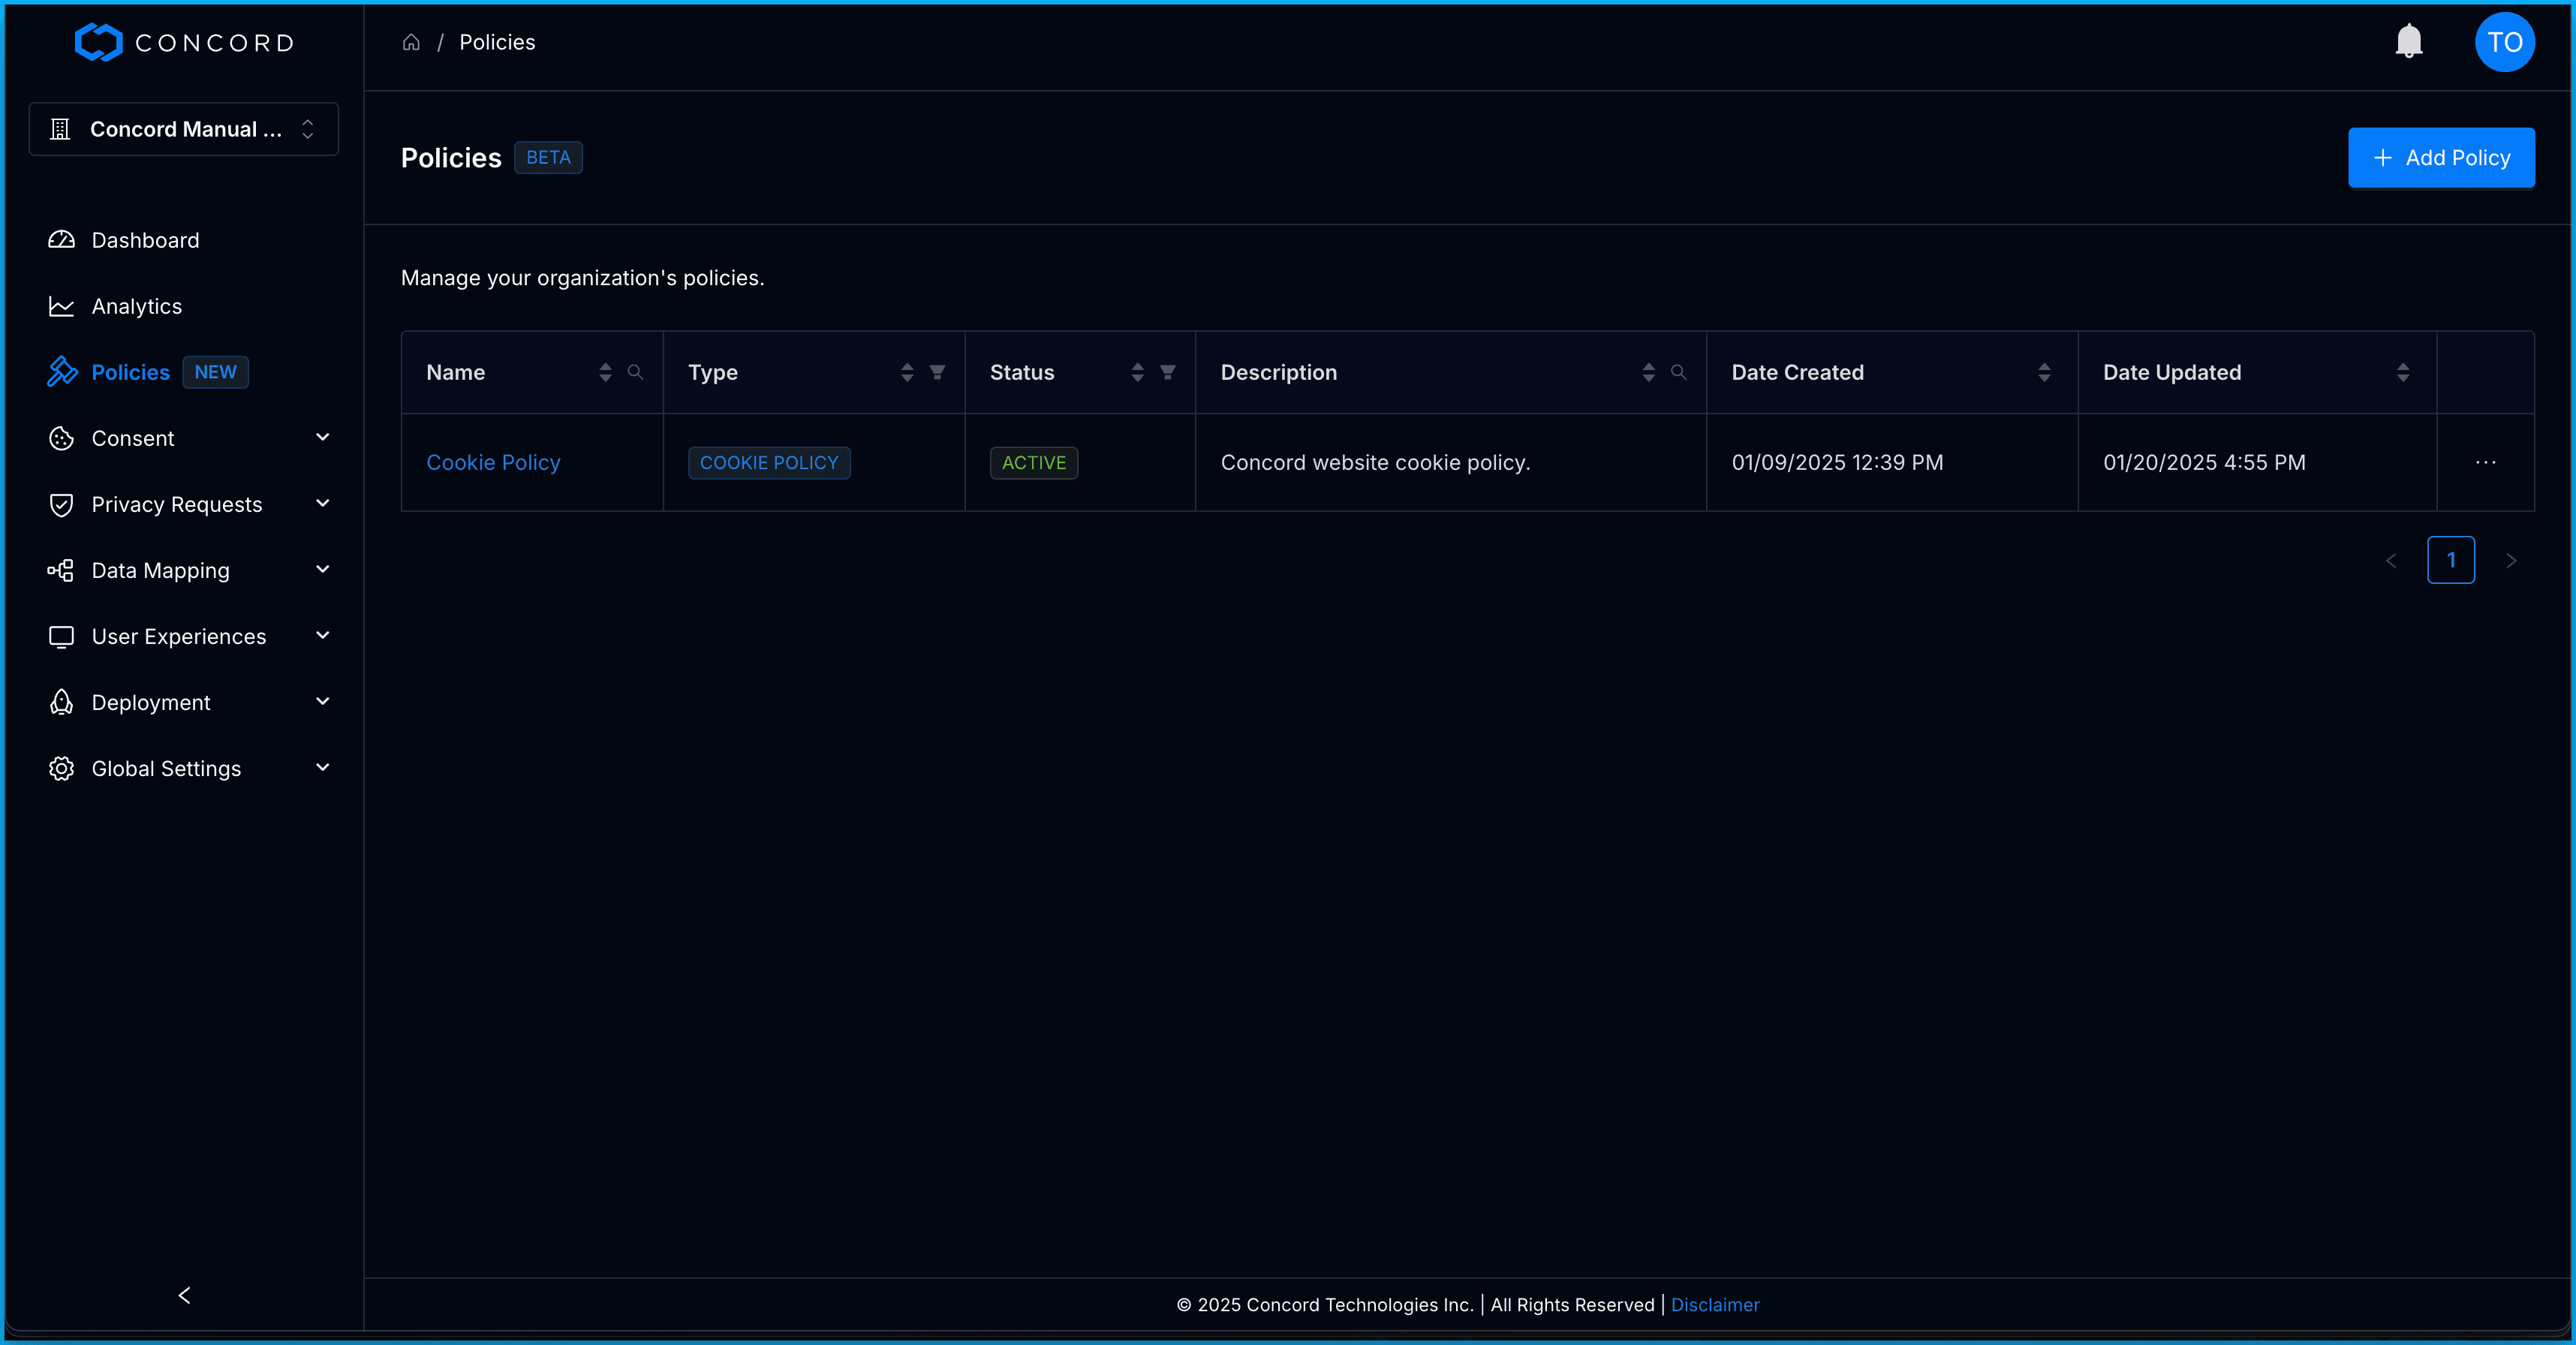Open the Concord Manual organization dropdown
Viewport: 2576px width, 1345px height.
(184, 129)
